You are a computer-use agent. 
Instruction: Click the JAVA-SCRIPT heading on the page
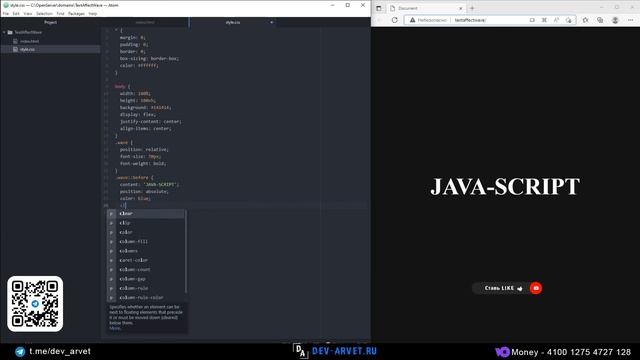coord(505,187)
